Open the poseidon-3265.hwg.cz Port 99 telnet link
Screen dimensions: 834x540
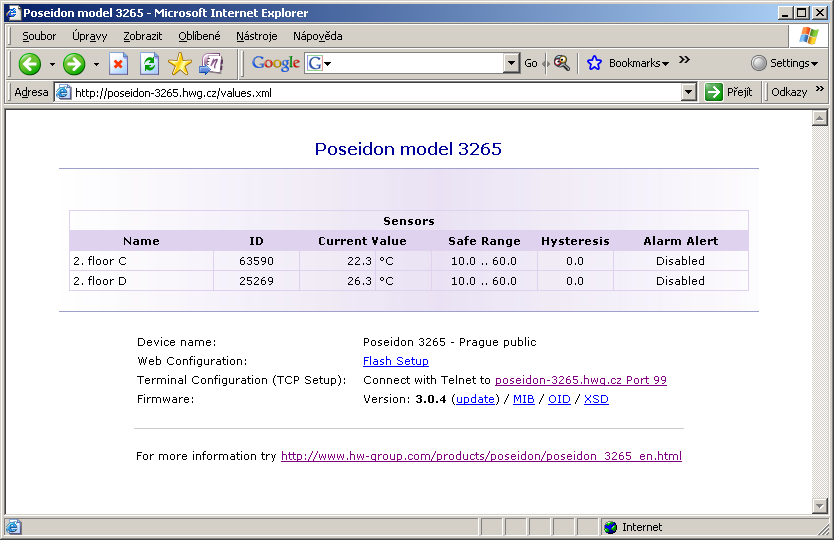(x=581, y=380)
